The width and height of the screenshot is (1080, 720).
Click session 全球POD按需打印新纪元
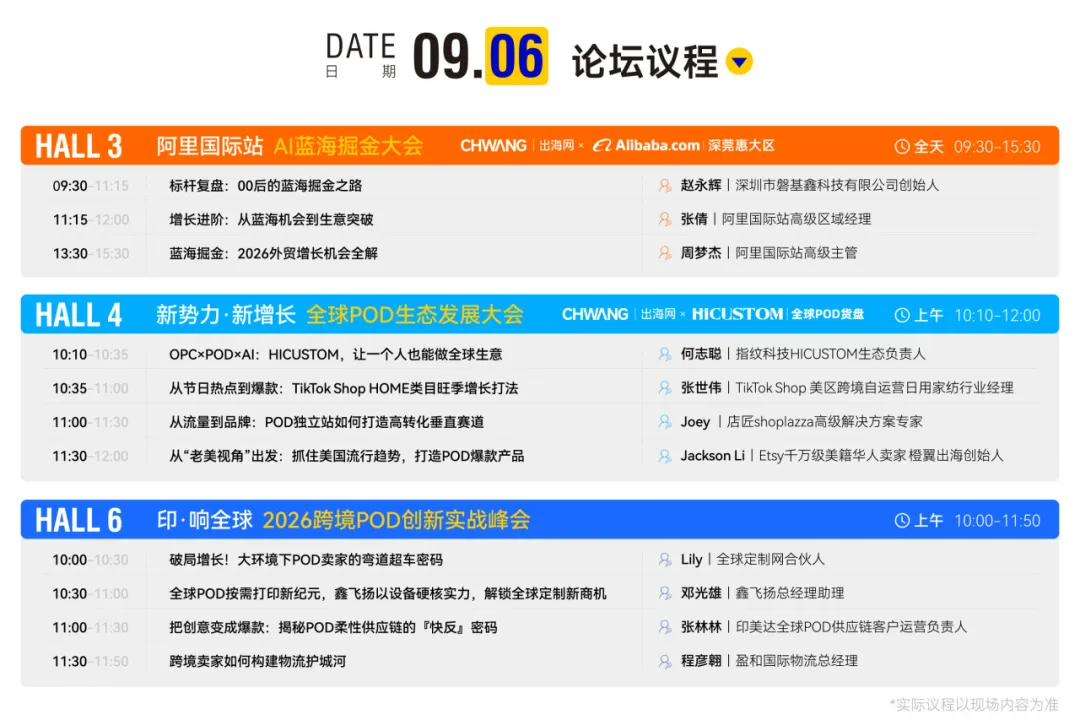388,593
